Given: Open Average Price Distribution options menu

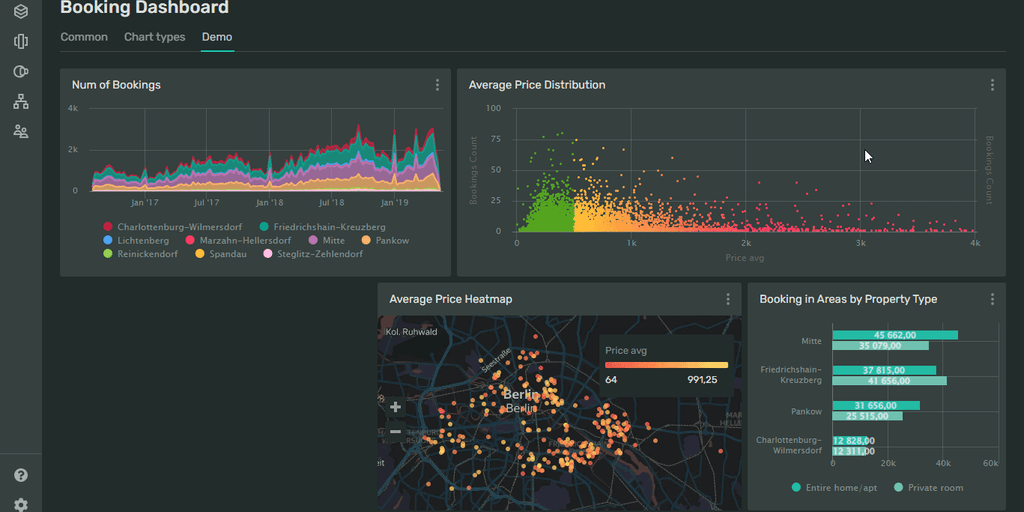Looking at the screenshot, I should tap(992, 86).
